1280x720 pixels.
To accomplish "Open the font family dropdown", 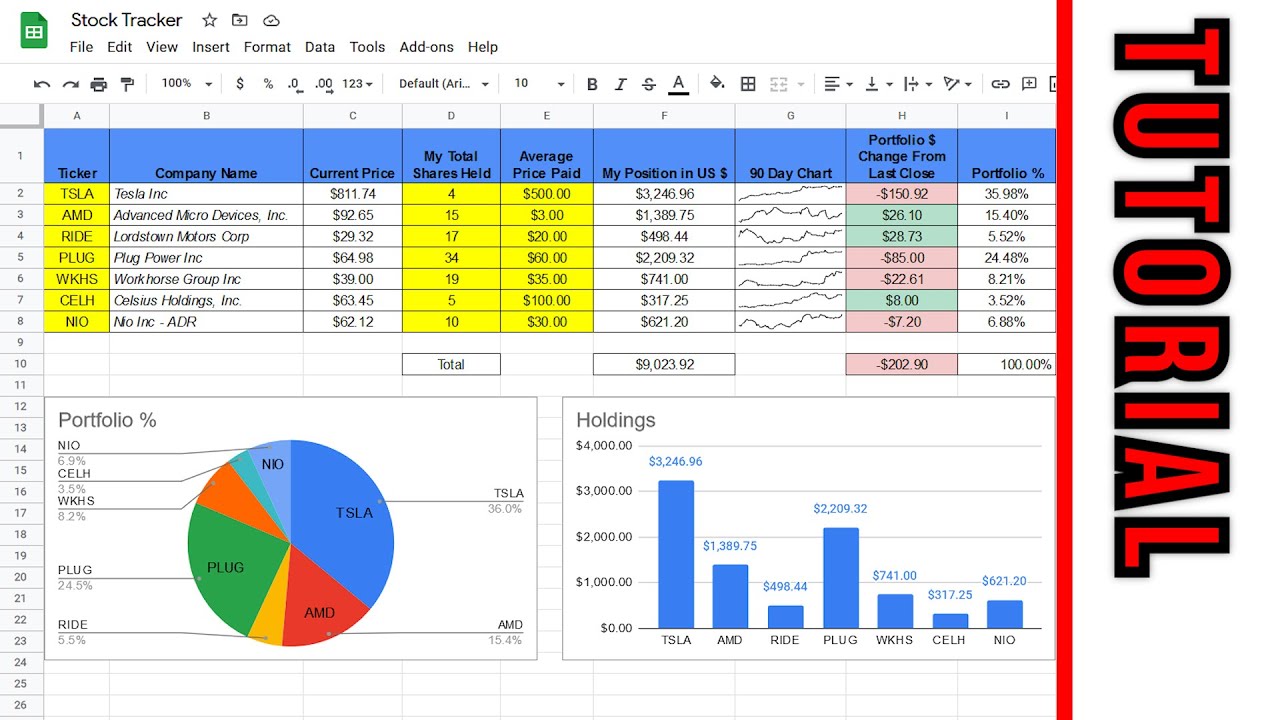I will click(x=444, y=84).
